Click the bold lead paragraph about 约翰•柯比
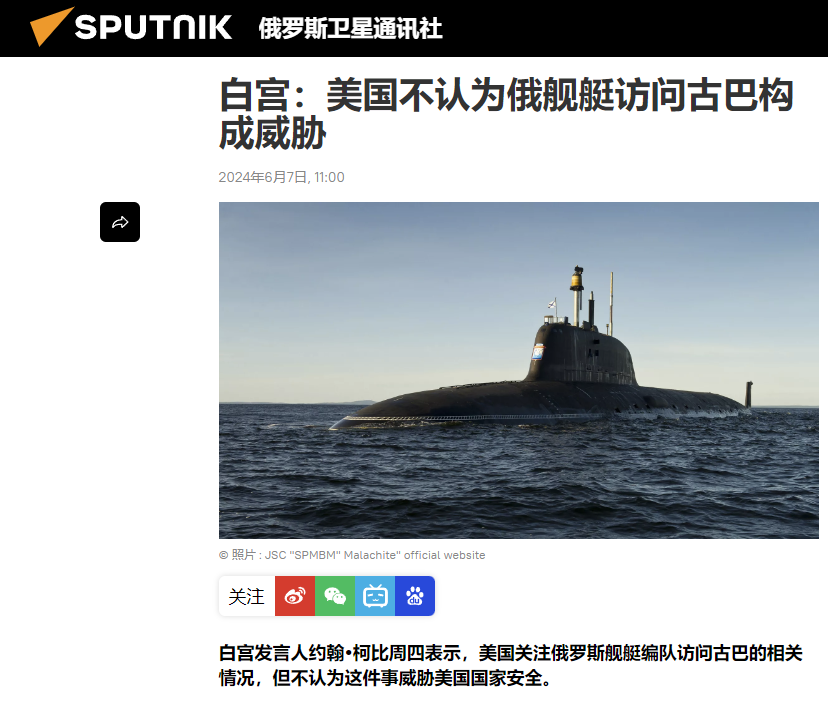 [x=511, y=665]
